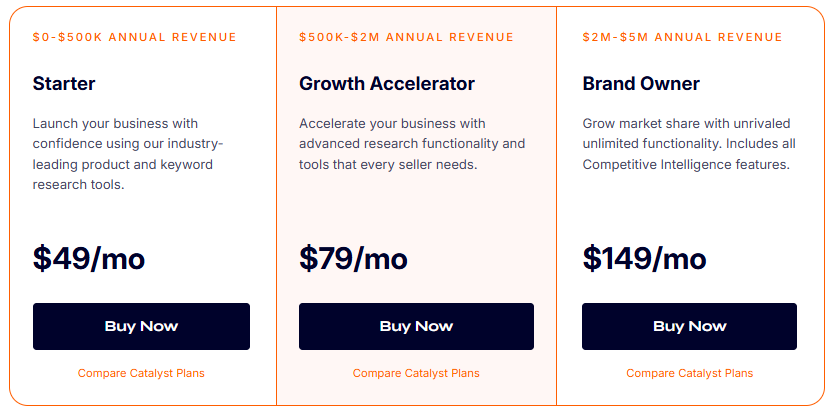Select the Growth Accelerator plan title

tap(387, 84)
